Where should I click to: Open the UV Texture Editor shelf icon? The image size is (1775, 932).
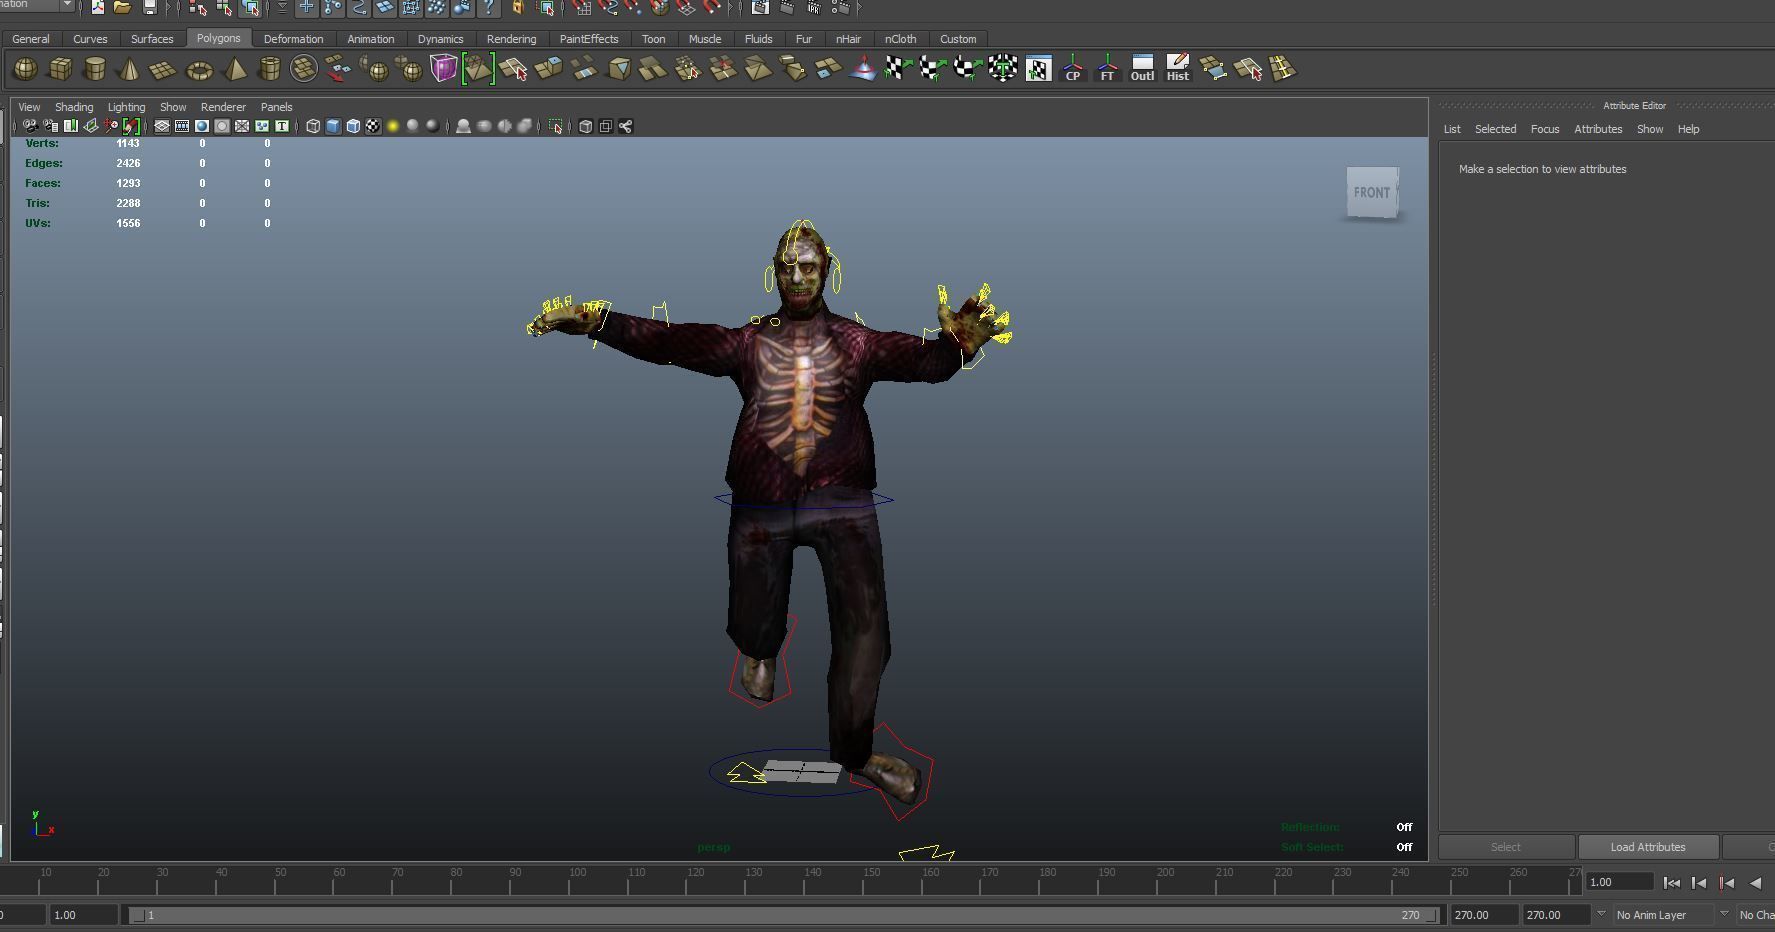click(x=1038, y=69)
